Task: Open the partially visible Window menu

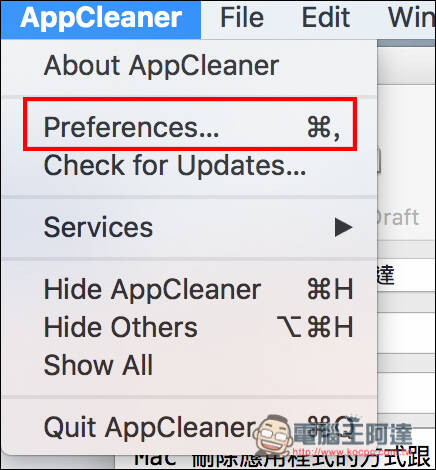Action: click(x=412, y=17)
